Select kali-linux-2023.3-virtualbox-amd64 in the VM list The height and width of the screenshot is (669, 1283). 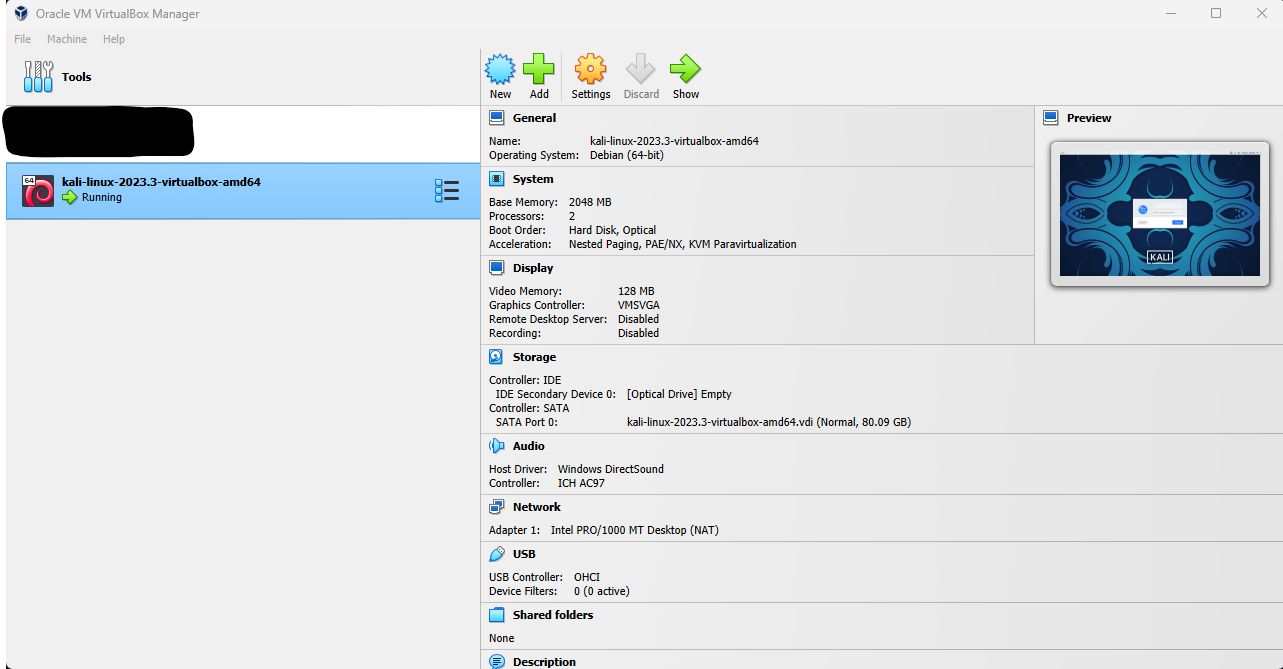pyautogui.click(x=243, y=191)
